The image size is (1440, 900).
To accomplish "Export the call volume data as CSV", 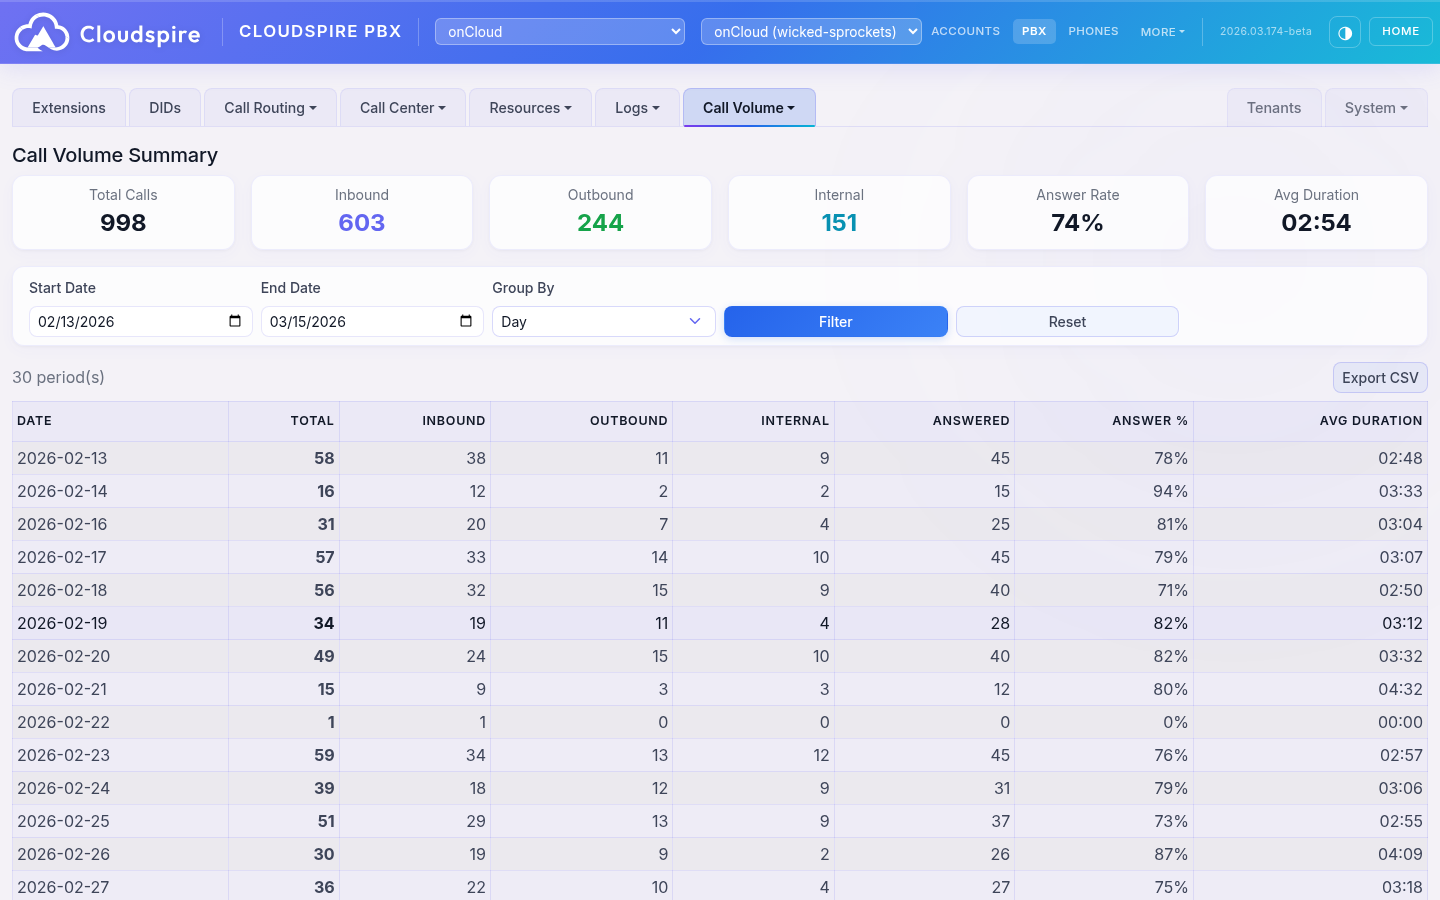I will 1380,377.
